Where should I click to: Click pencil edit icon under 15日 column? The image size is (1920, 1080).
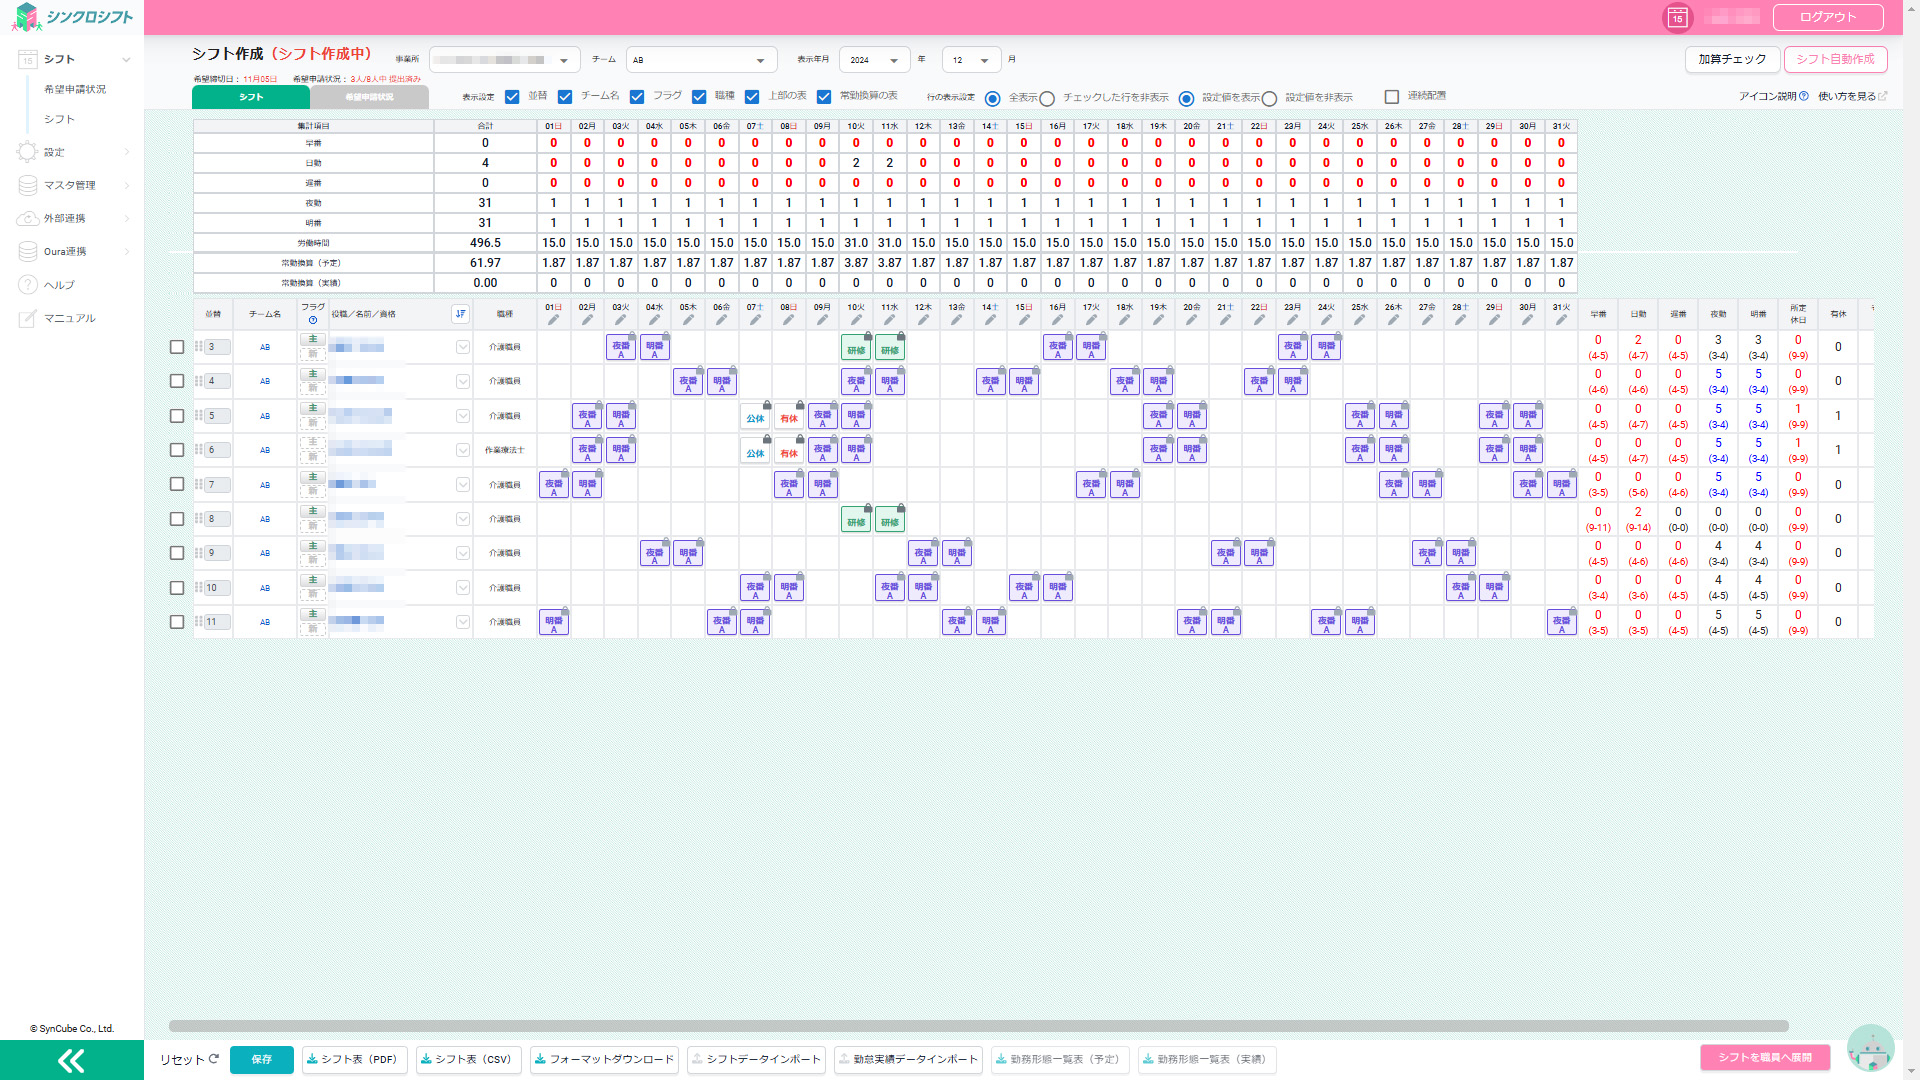[1024, 320]
